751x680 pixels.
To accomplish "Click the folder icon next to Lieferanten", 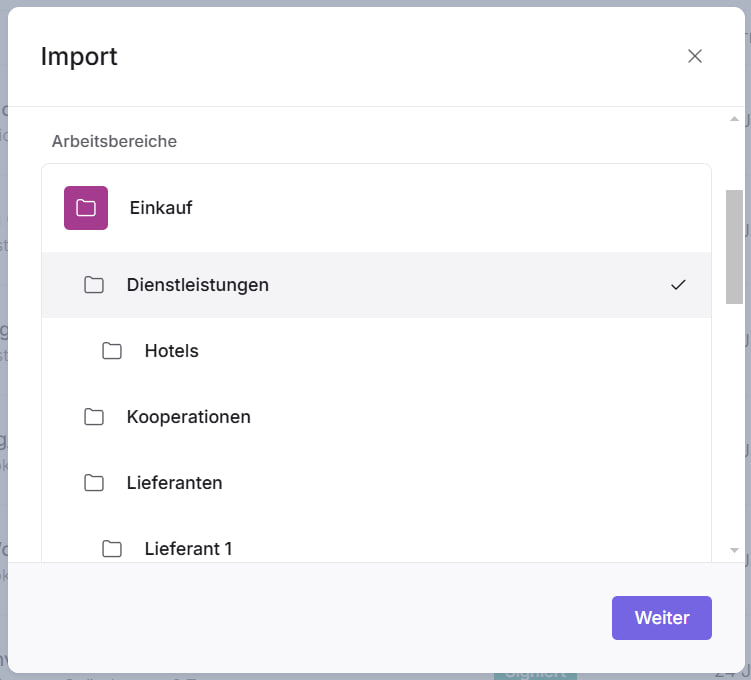I will pyautogui.click(x=94, y=483).
